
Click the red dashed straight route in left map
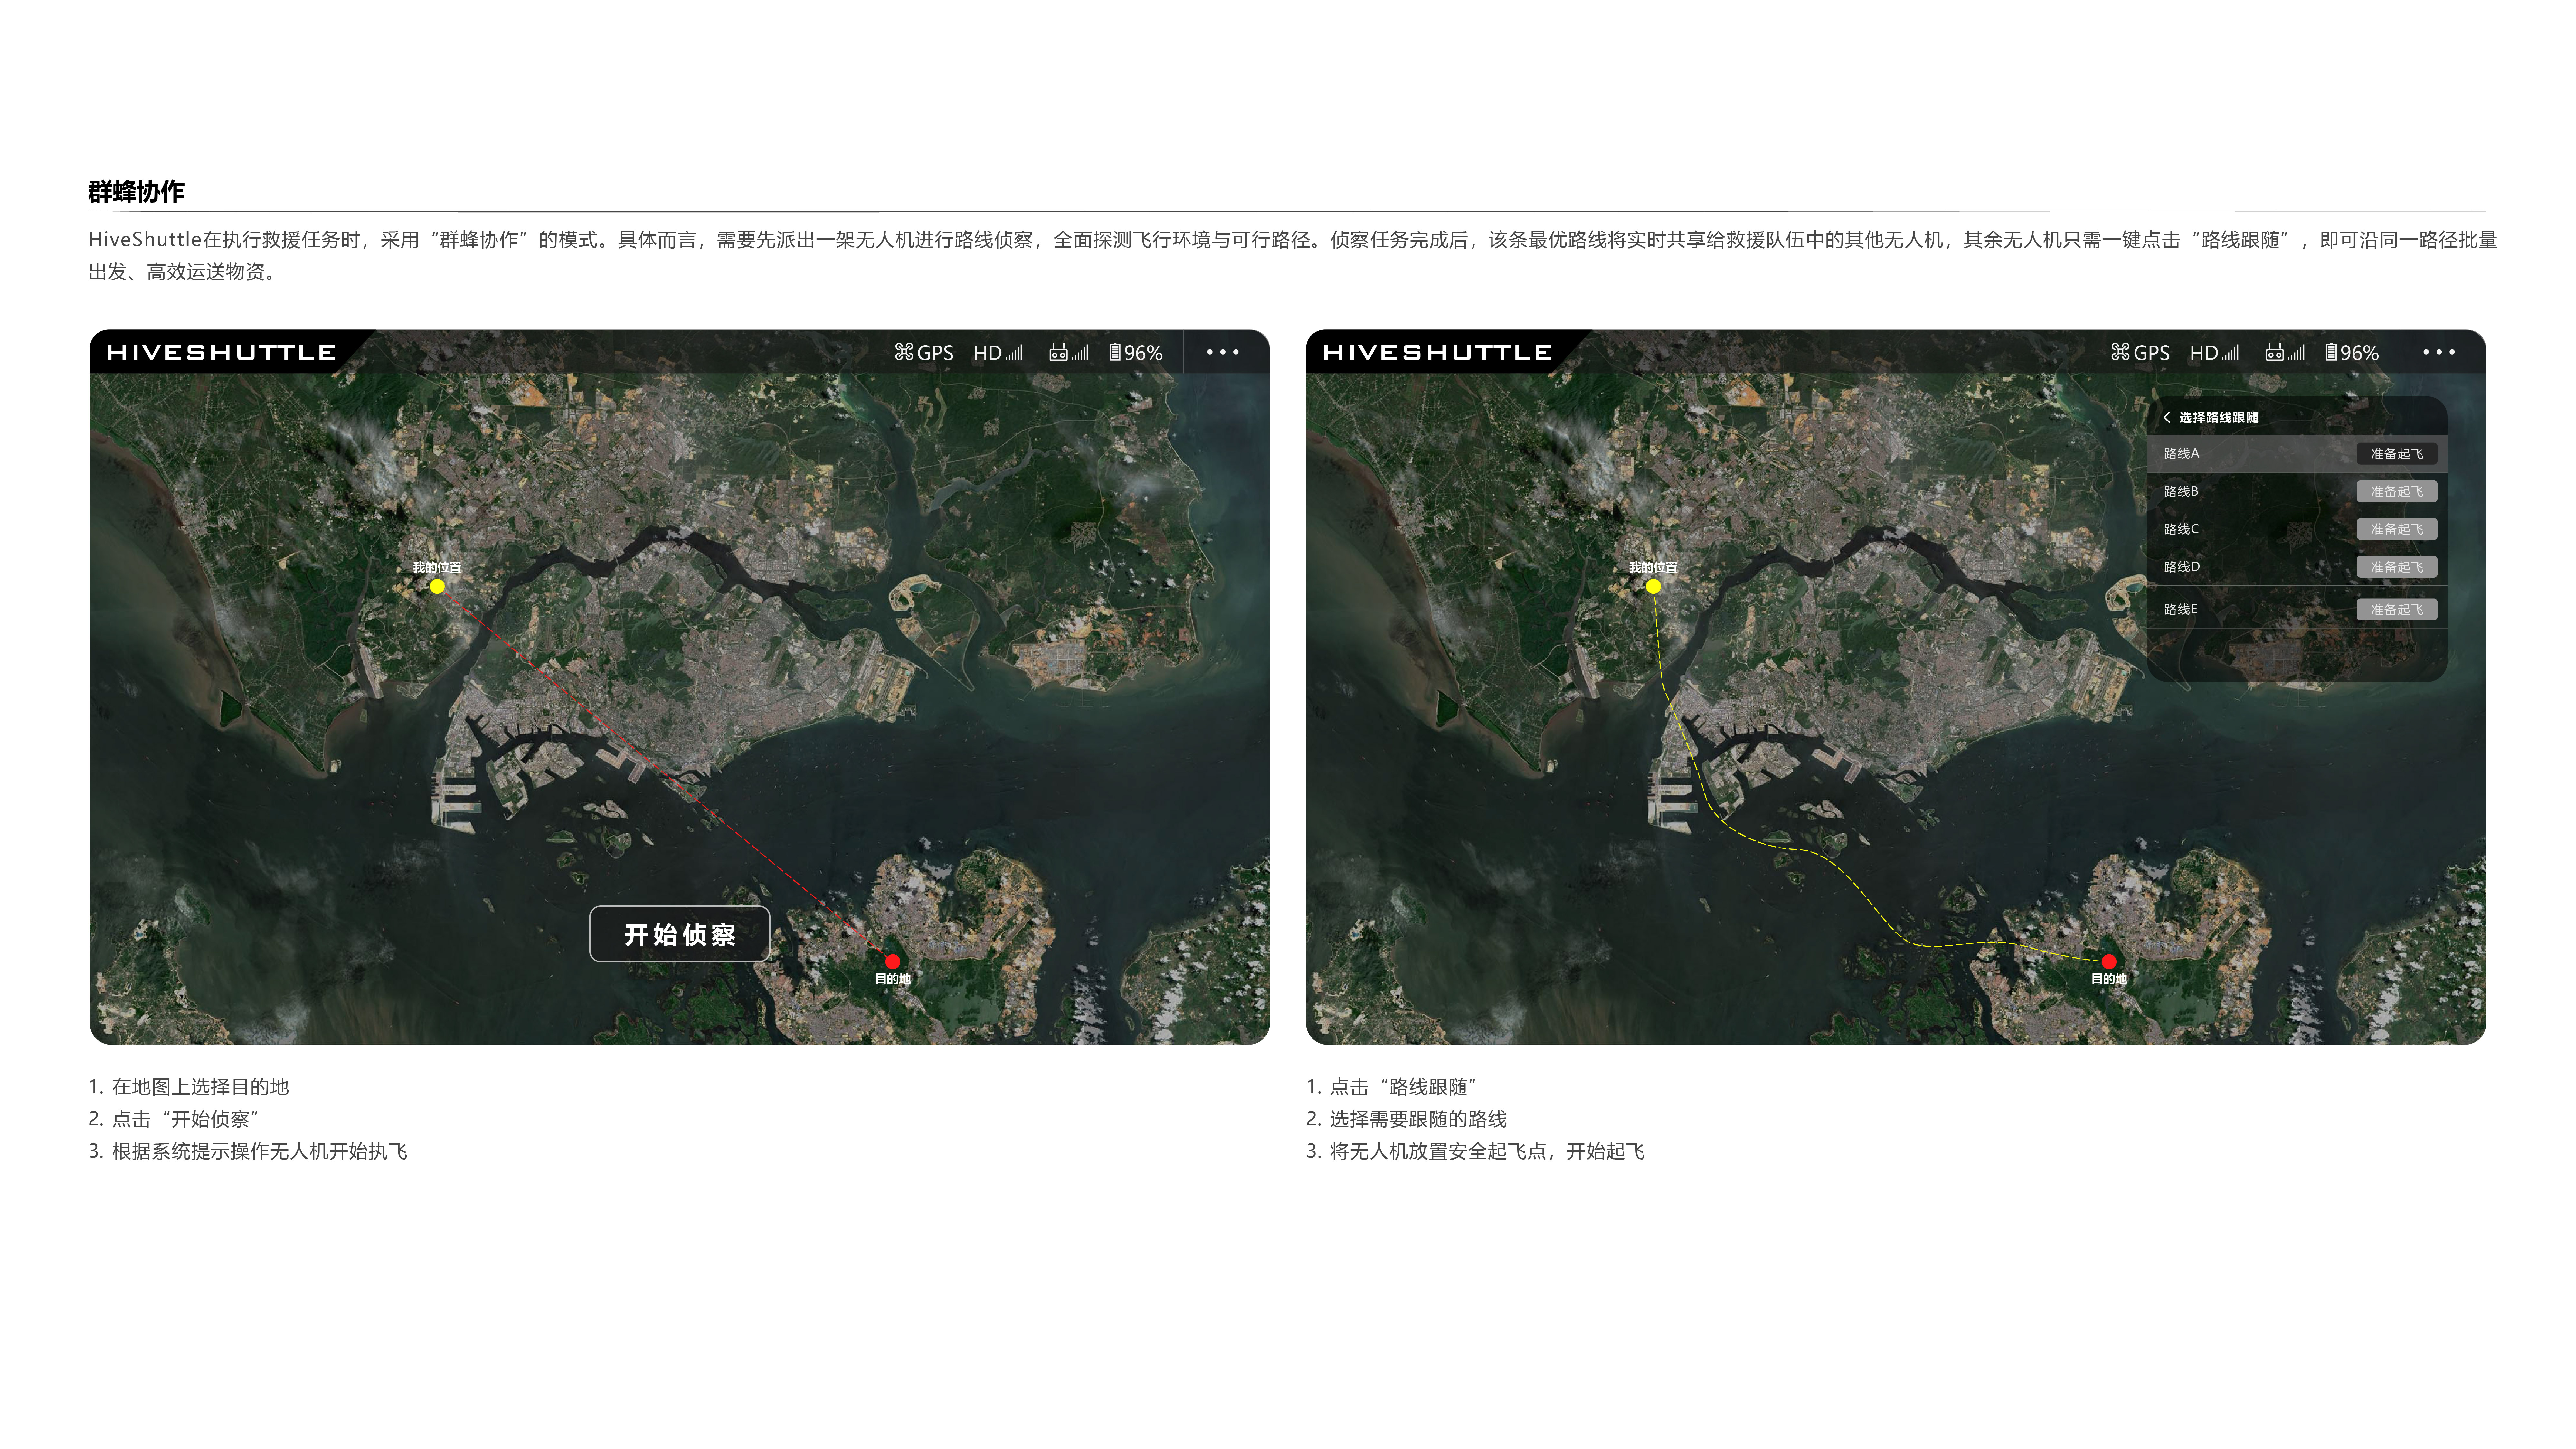coord(665,774)
